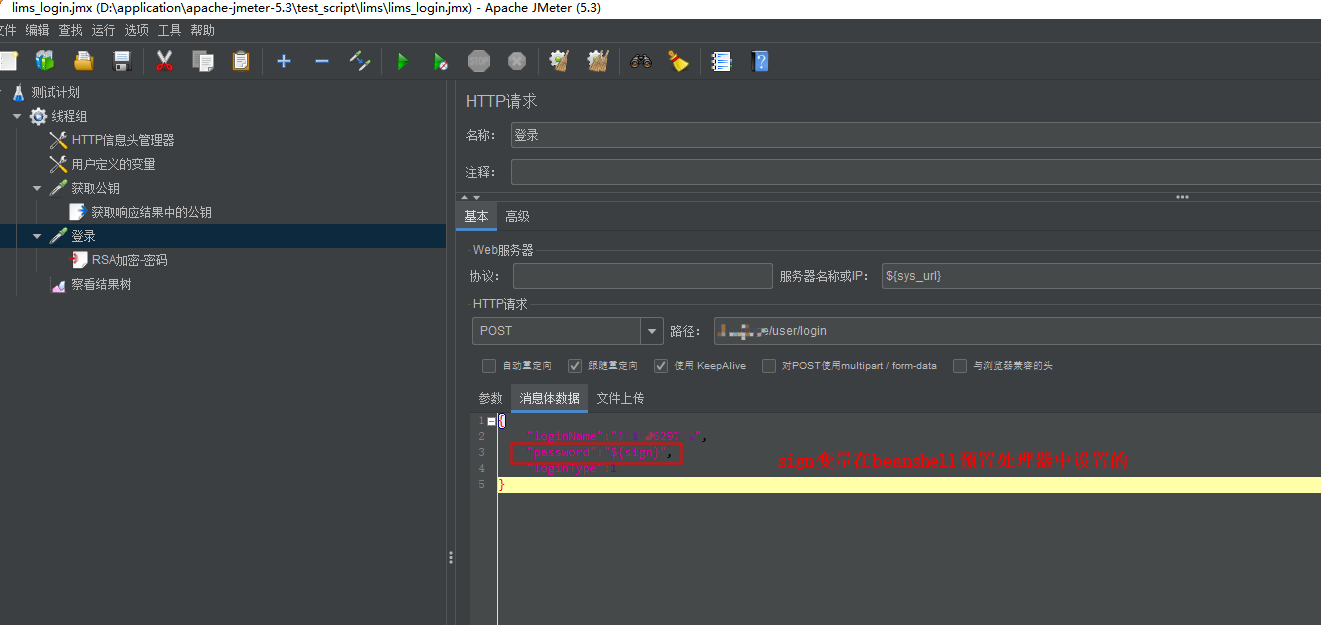Click the Cut scissors icon
This screenshot has width=1321, height=625.
coord(164,62)
